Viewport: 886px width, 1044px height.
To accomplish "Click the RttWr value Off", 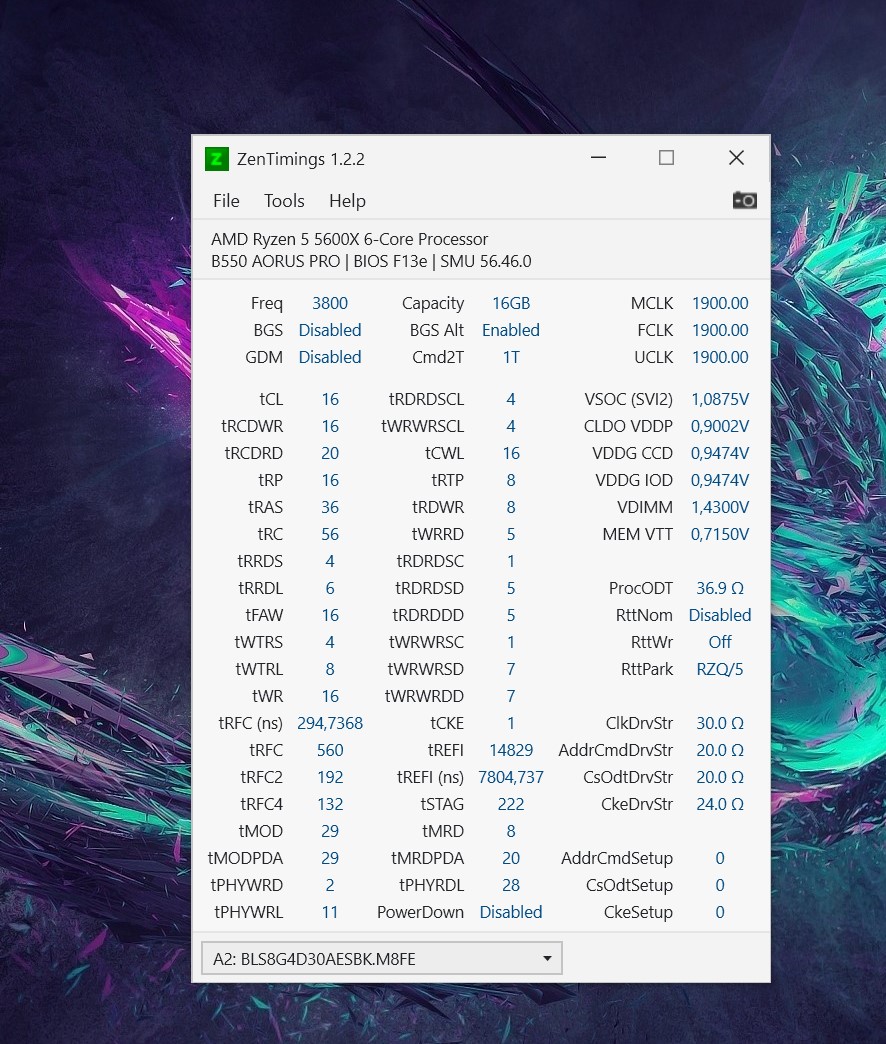I will 720,643.
